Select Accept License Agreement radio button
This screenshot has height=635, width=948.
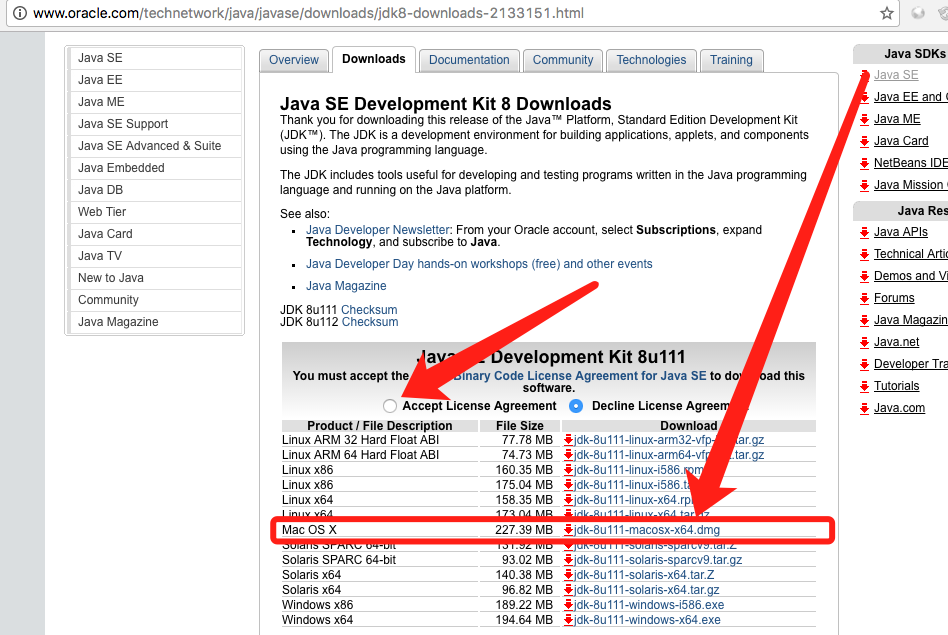point(390,406)
